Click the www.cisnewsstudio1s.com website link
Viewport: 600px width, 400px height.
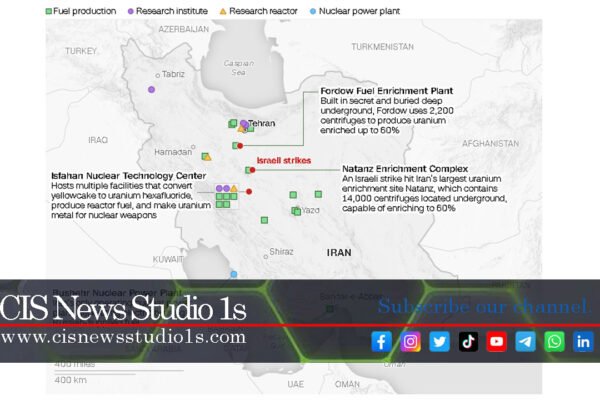point(123,337)
